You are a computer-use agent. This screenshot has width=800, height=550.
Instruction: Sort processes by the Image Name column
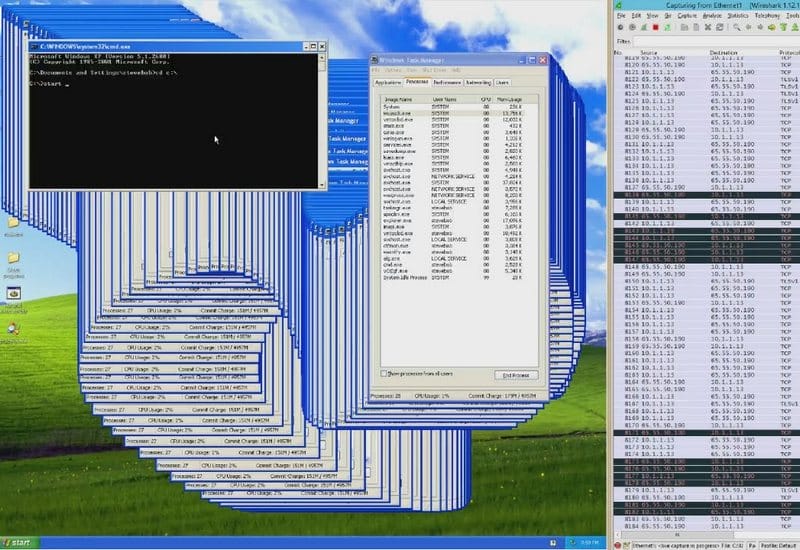pyautogui.click(x=402, y=100)
